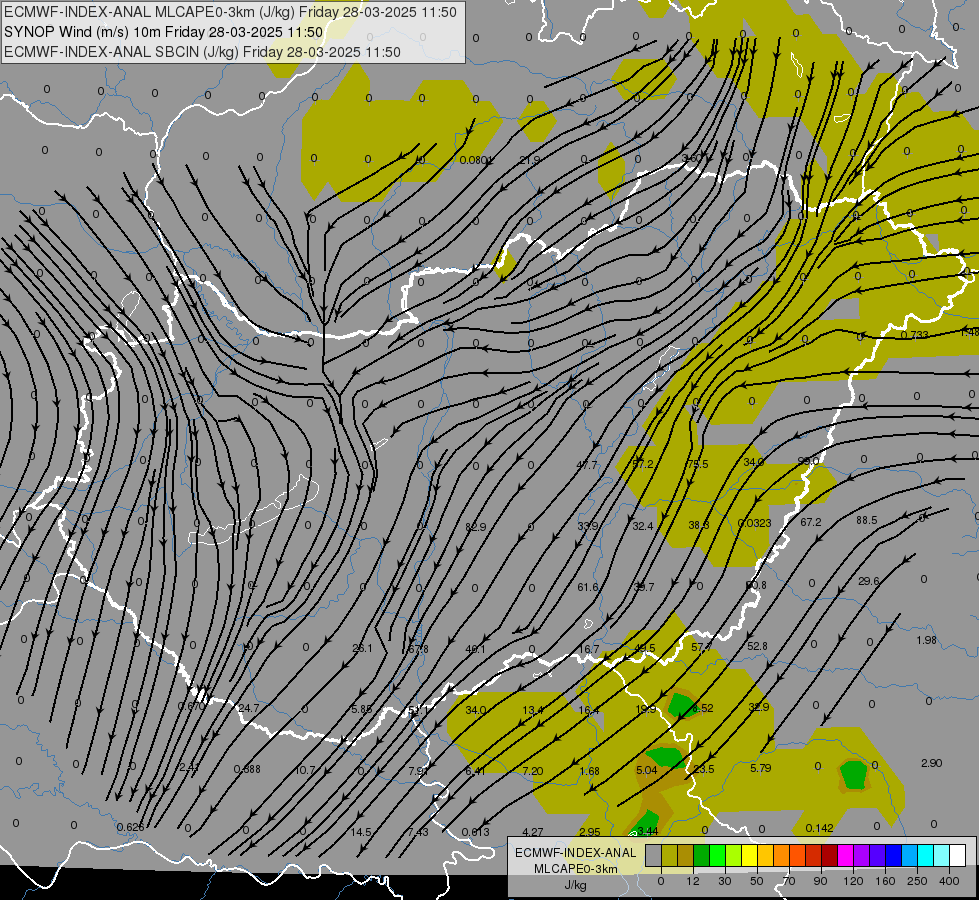Click the dark red swatch right of the 90 tick
This screenshot has height=900, width=979.
pyautogui.click(x=830, y=855)
